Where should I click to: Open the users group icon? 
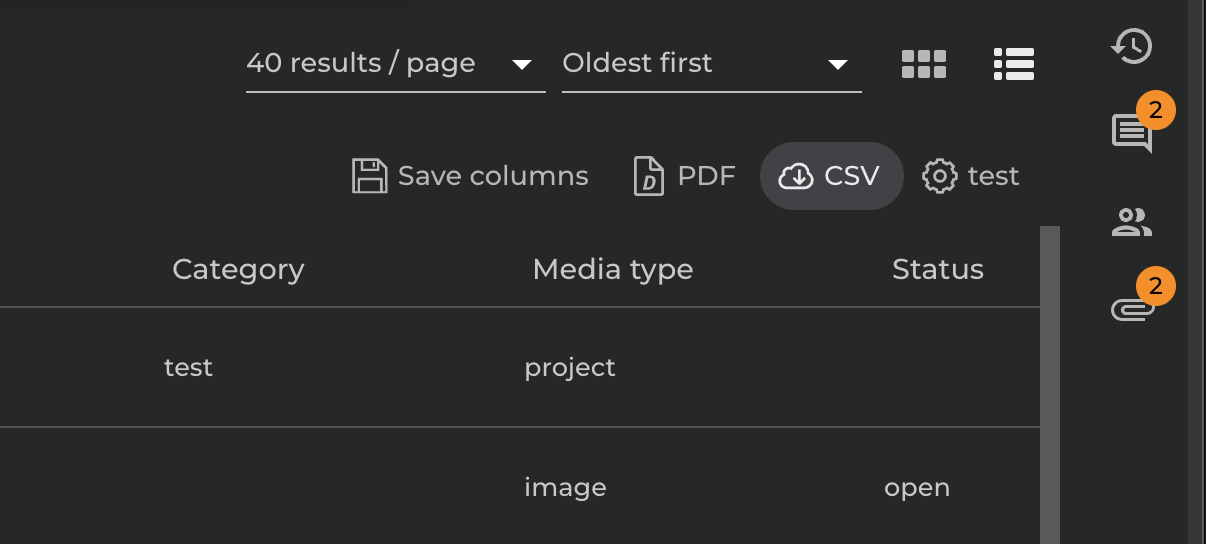pyautogui.click(x=1132, y=222)
